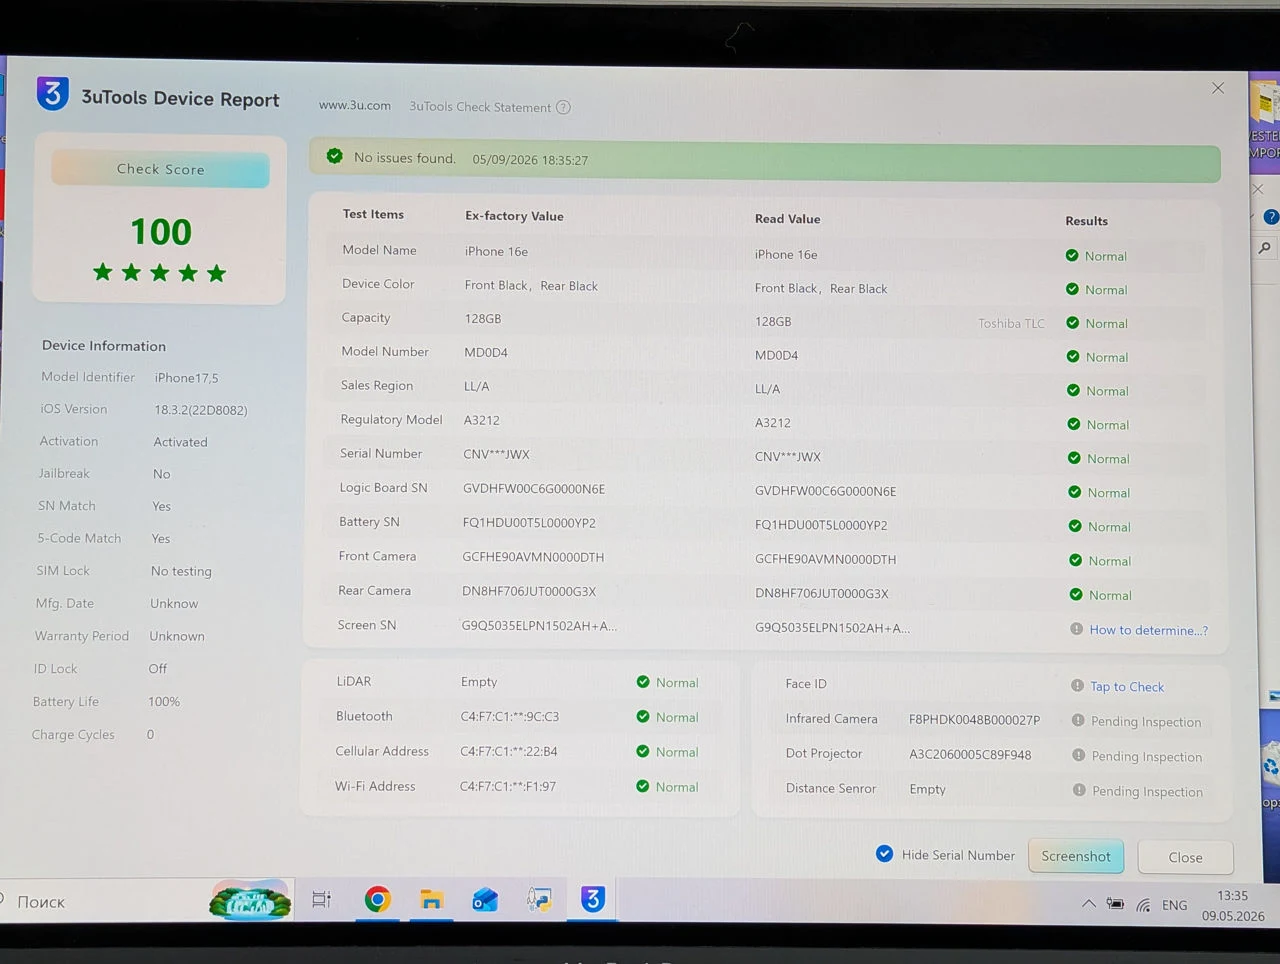Click the Dot Projector value A3C2060005C89F948
The image size is (1280, 964).
click(970, 755)
